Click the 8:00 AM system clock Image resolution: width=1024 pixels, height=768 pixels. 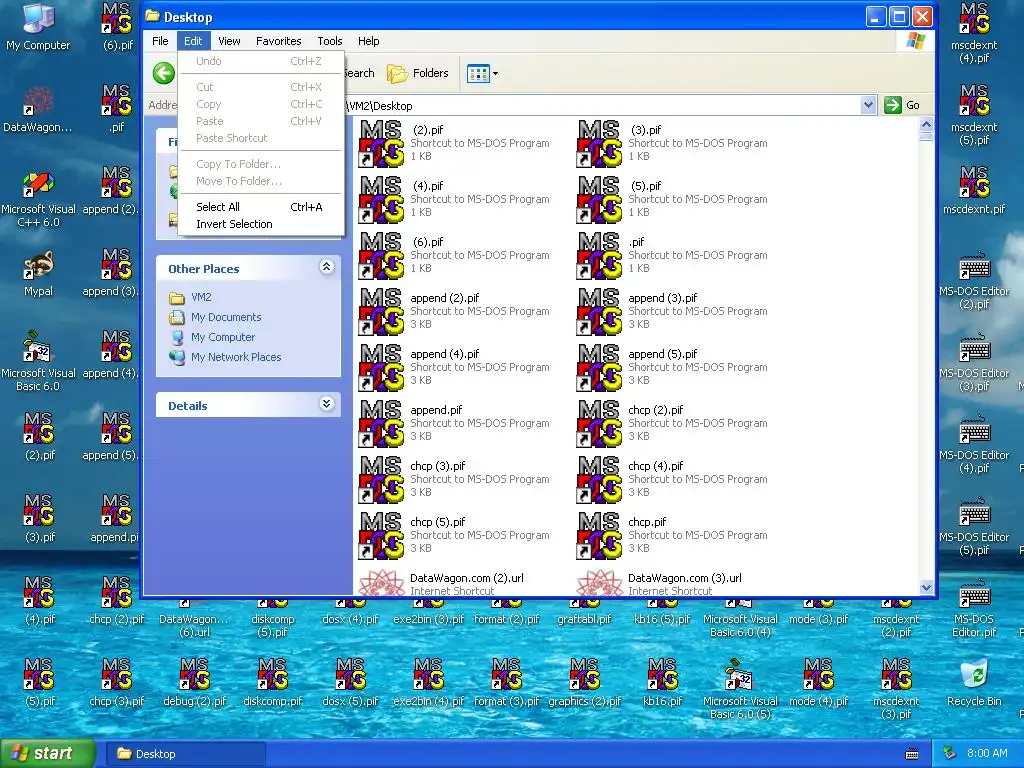[x=987, y=753]
